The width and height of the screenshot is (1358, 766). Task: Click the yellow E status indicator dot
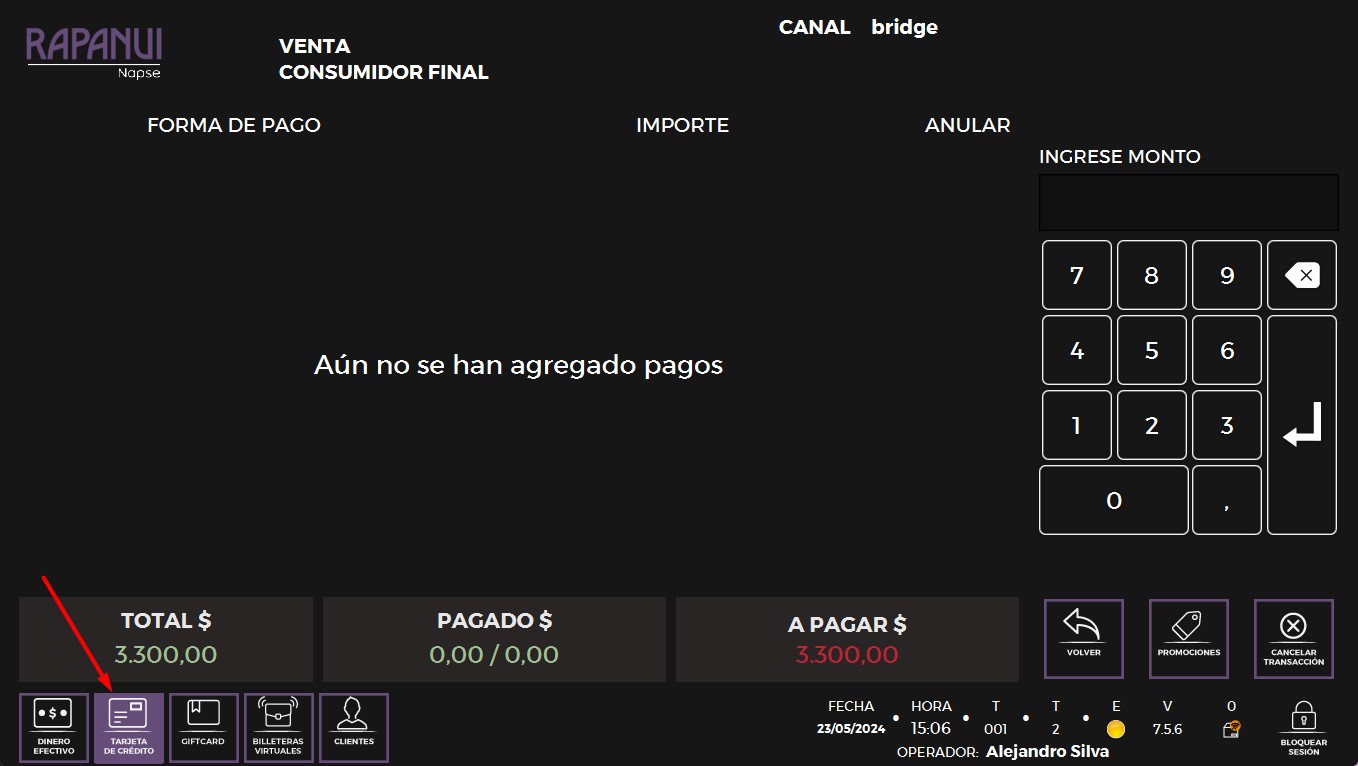pos(1116,730)
